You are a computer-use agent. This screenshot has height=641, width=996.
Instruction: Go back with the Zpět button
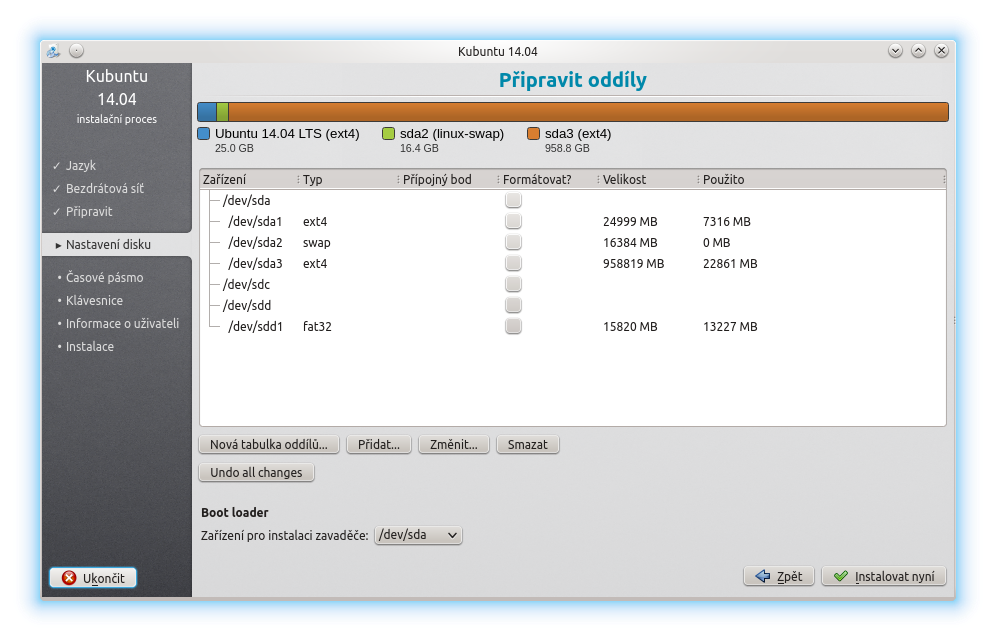[x=779, y=576]
